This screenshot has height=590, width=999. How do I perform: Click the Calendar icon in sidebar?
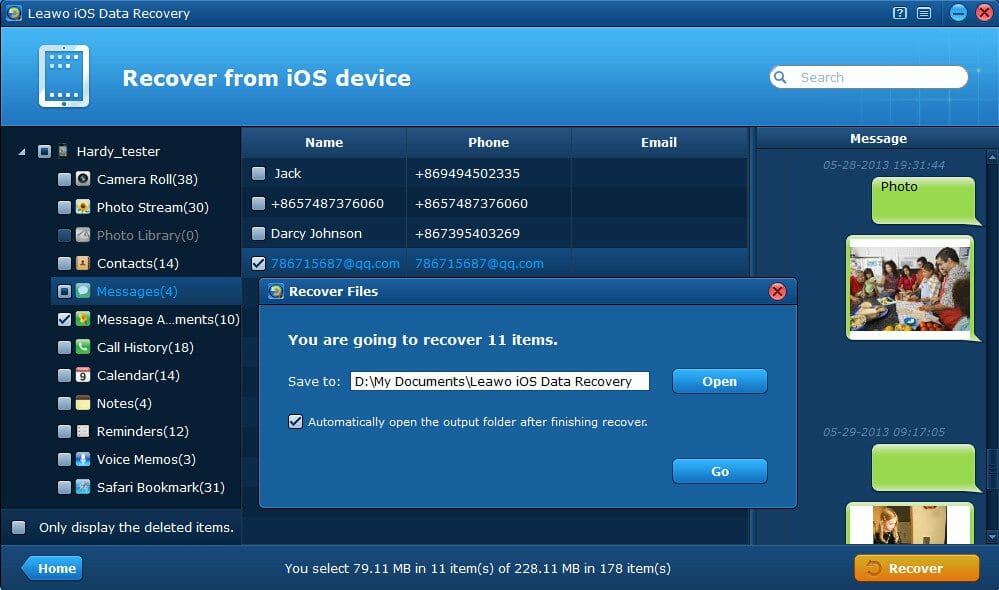[84, 376]
